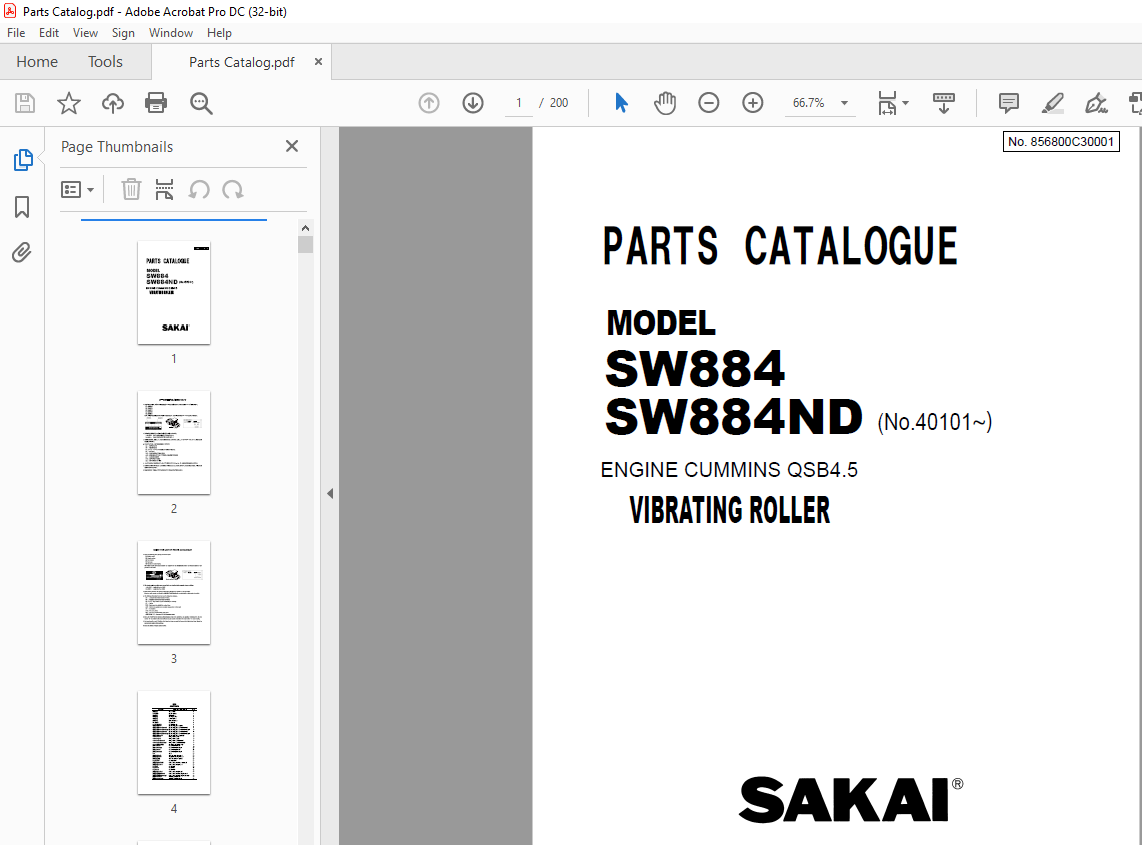Select page 3 thumbnail
The height and width of the screenshot is (845, 1142).
point(174,593)
